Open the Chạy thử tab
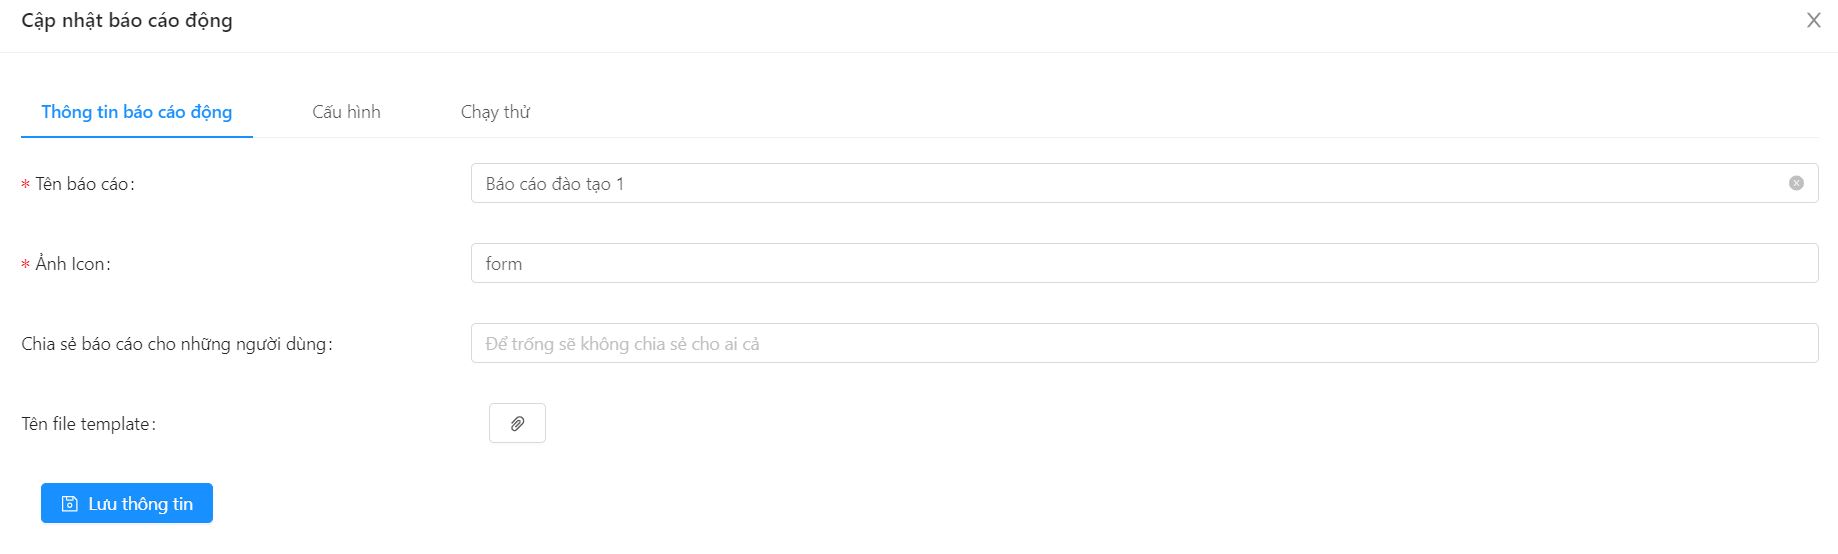Screen dimensions: 1838x554 click(495, 112)
